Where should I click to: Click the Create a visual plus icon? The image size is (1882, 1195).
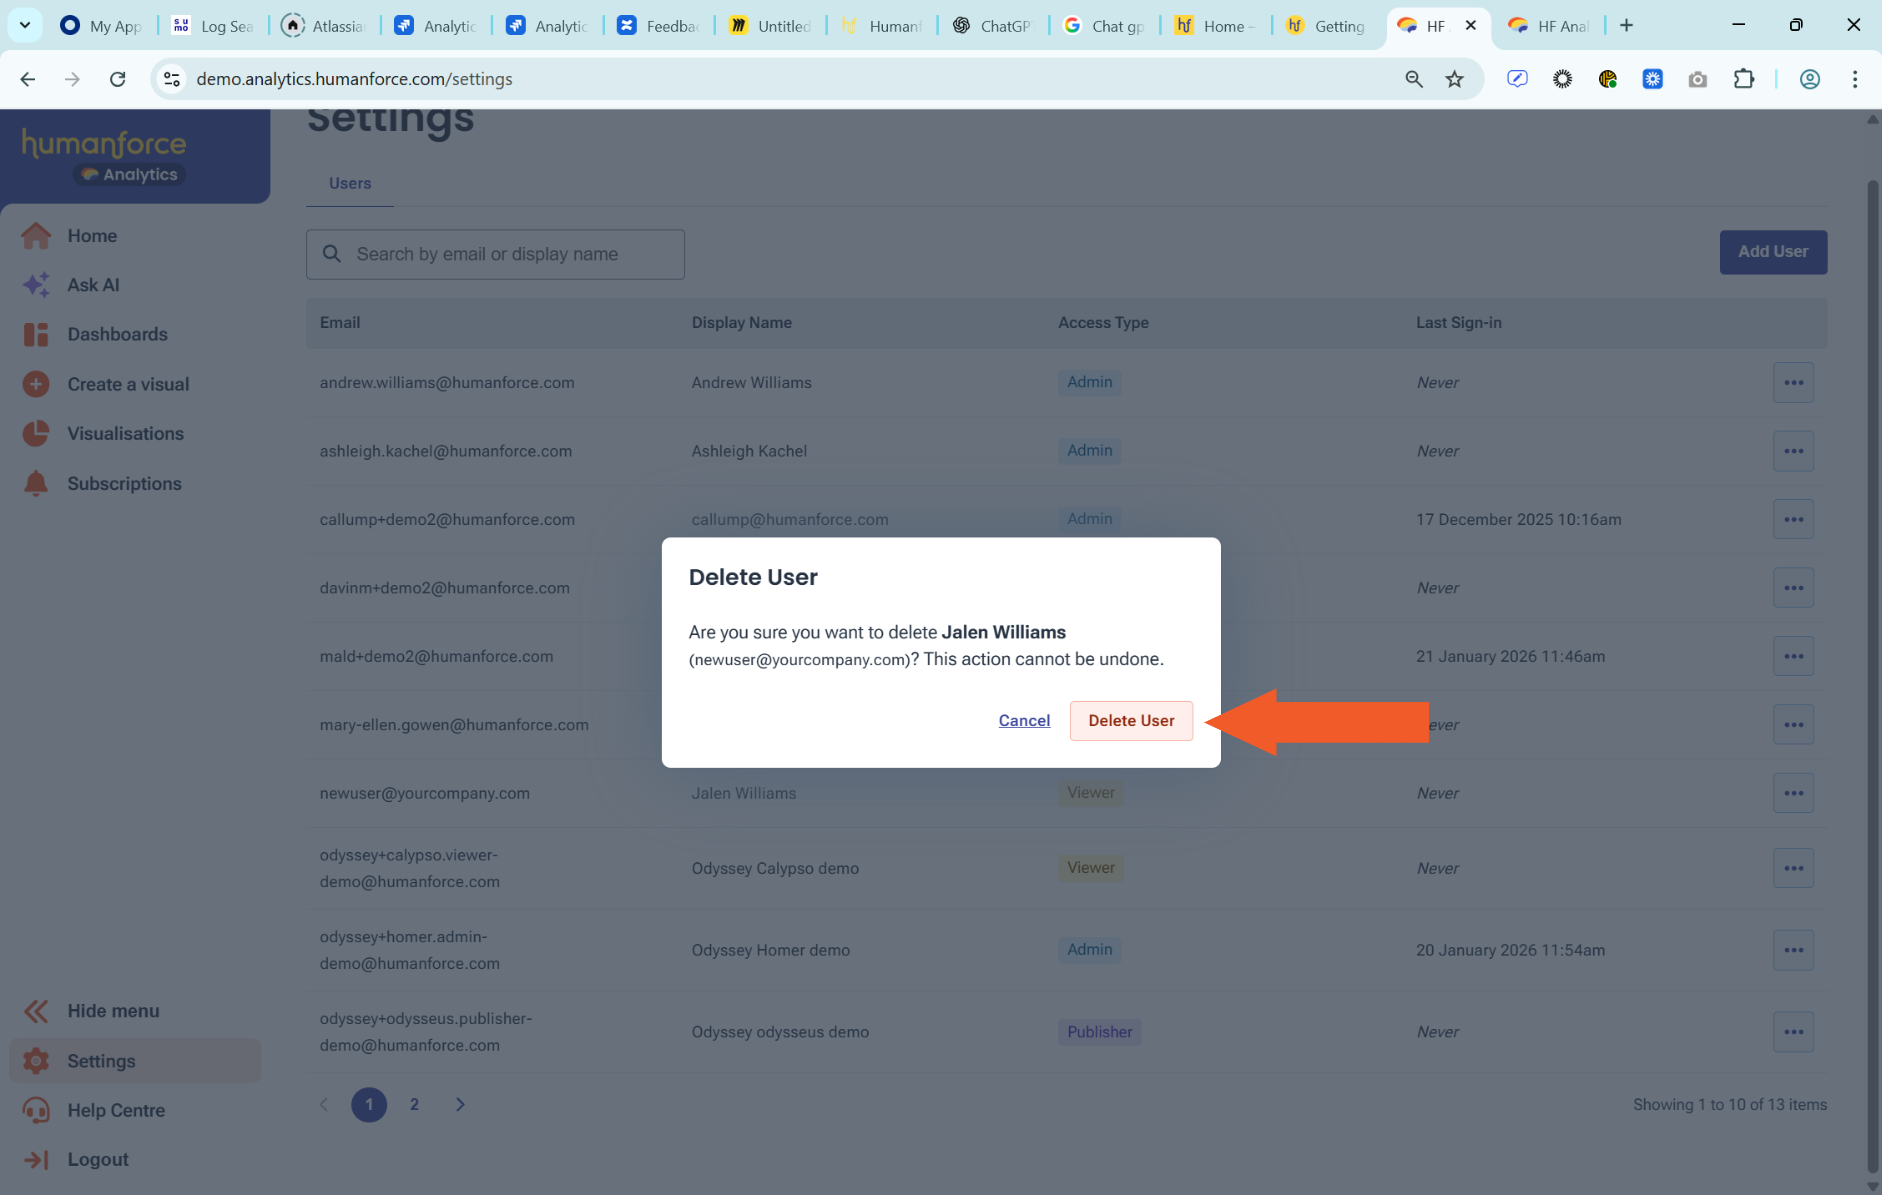pyautogui.click(x=36, y=384)
